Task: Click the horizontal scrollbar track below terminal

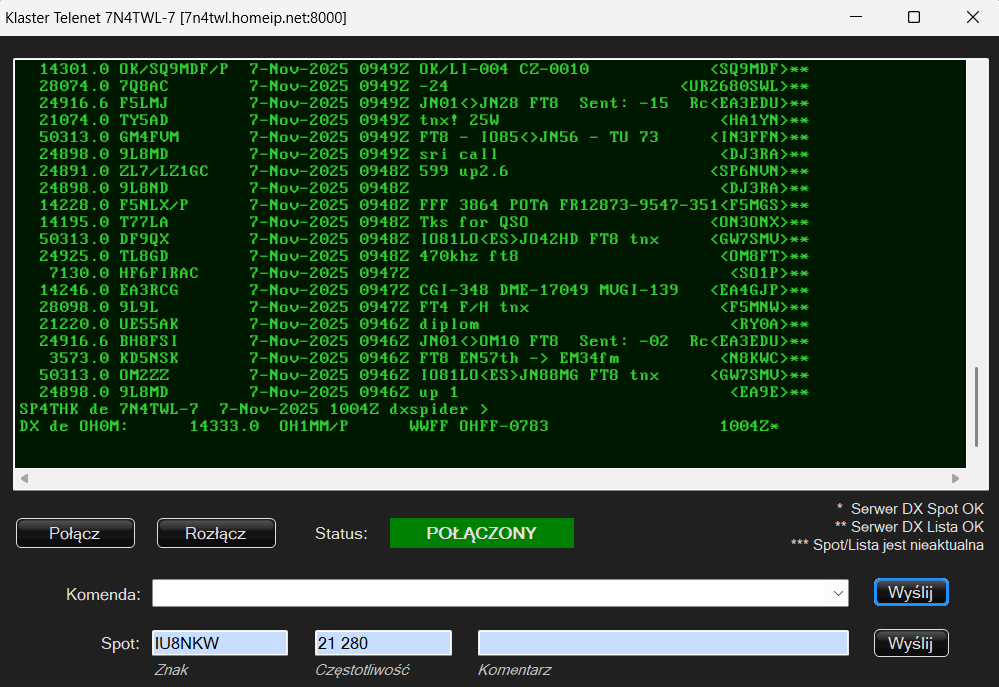Action: (490, 479)
